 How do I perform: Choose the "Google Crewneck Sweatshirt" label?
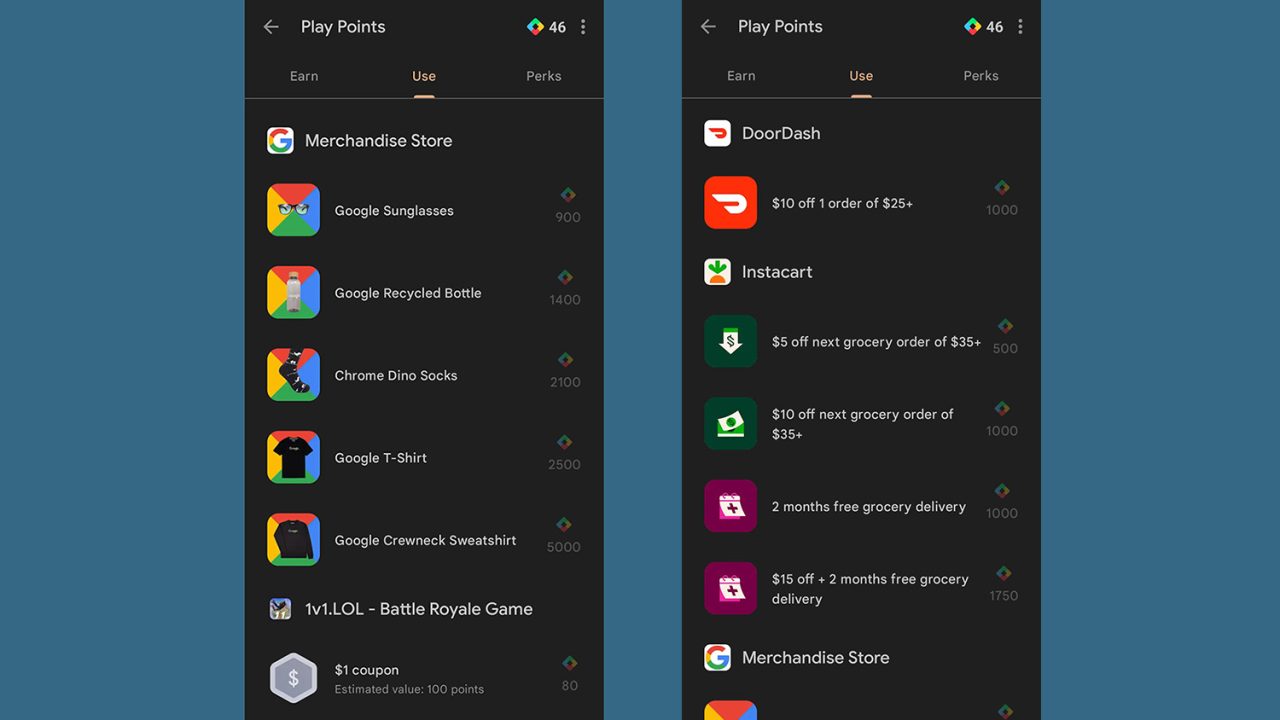[426, 540]
